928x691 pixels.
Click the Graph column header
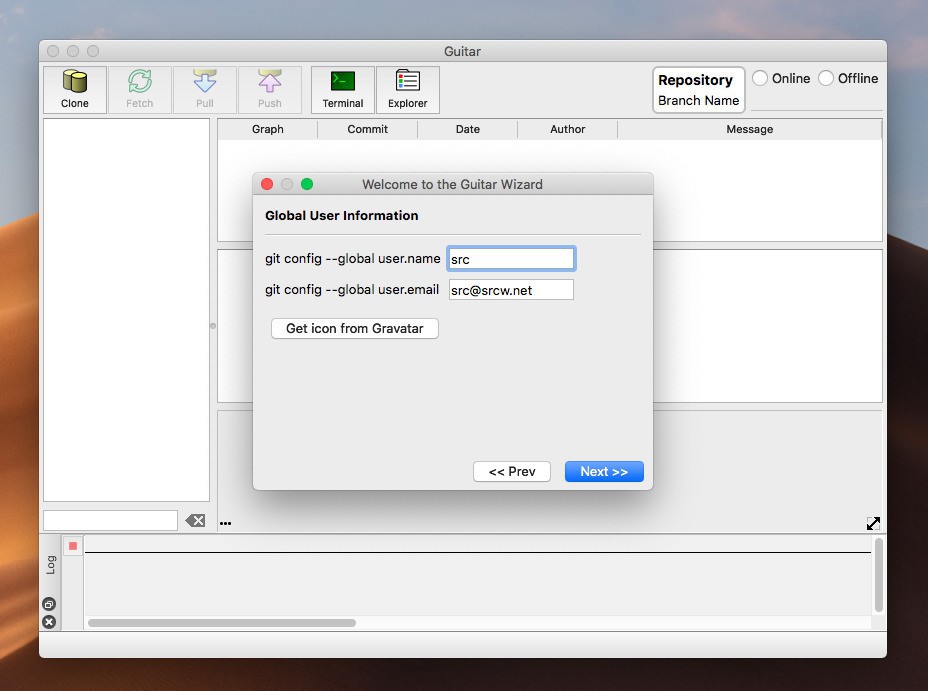tap(268, 129)
